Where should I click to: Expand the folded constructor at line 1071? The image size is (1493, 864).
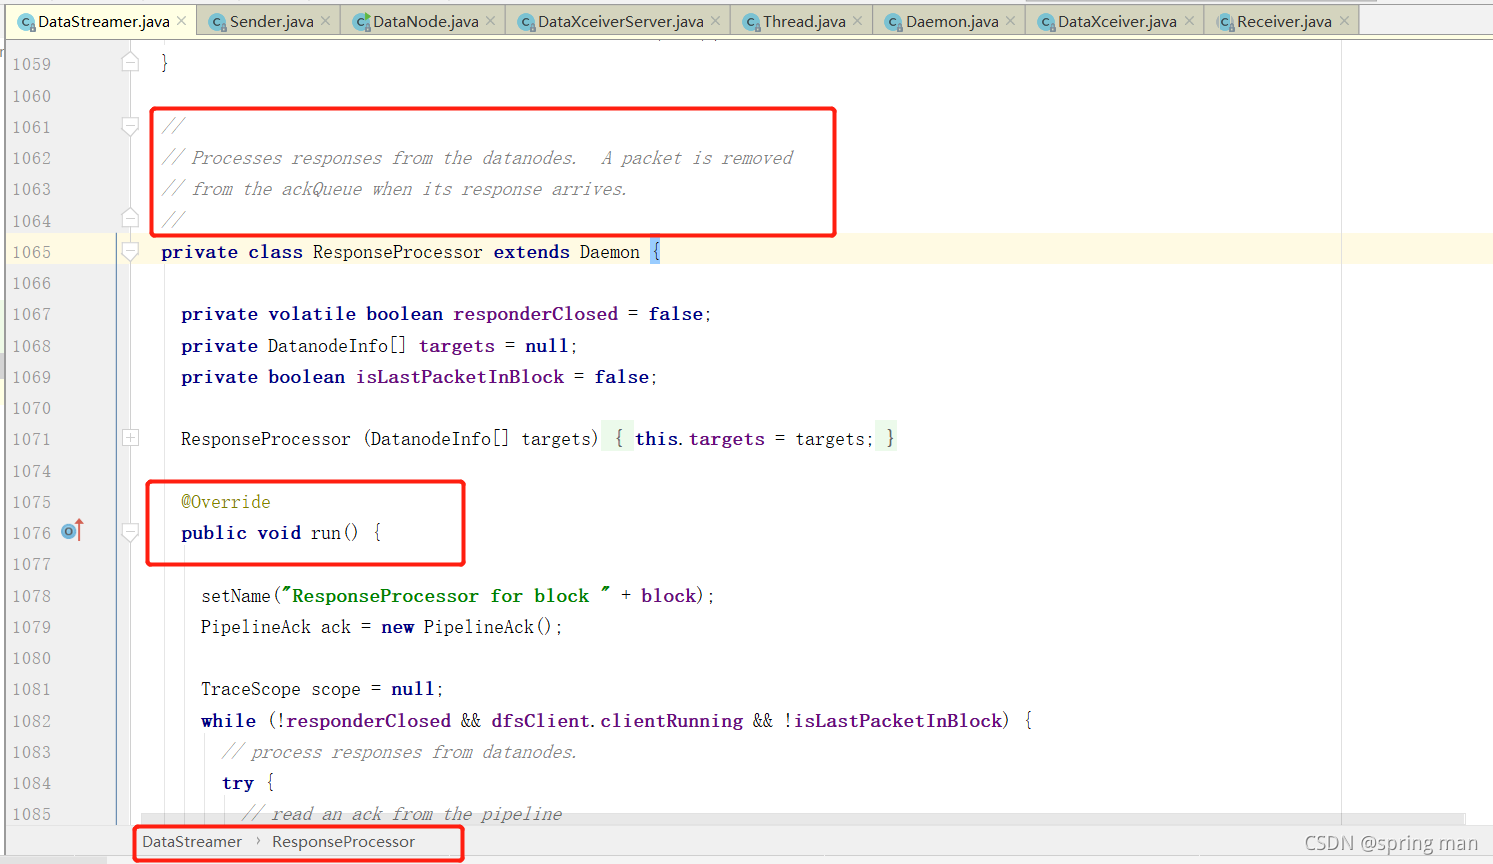(130, 437)
